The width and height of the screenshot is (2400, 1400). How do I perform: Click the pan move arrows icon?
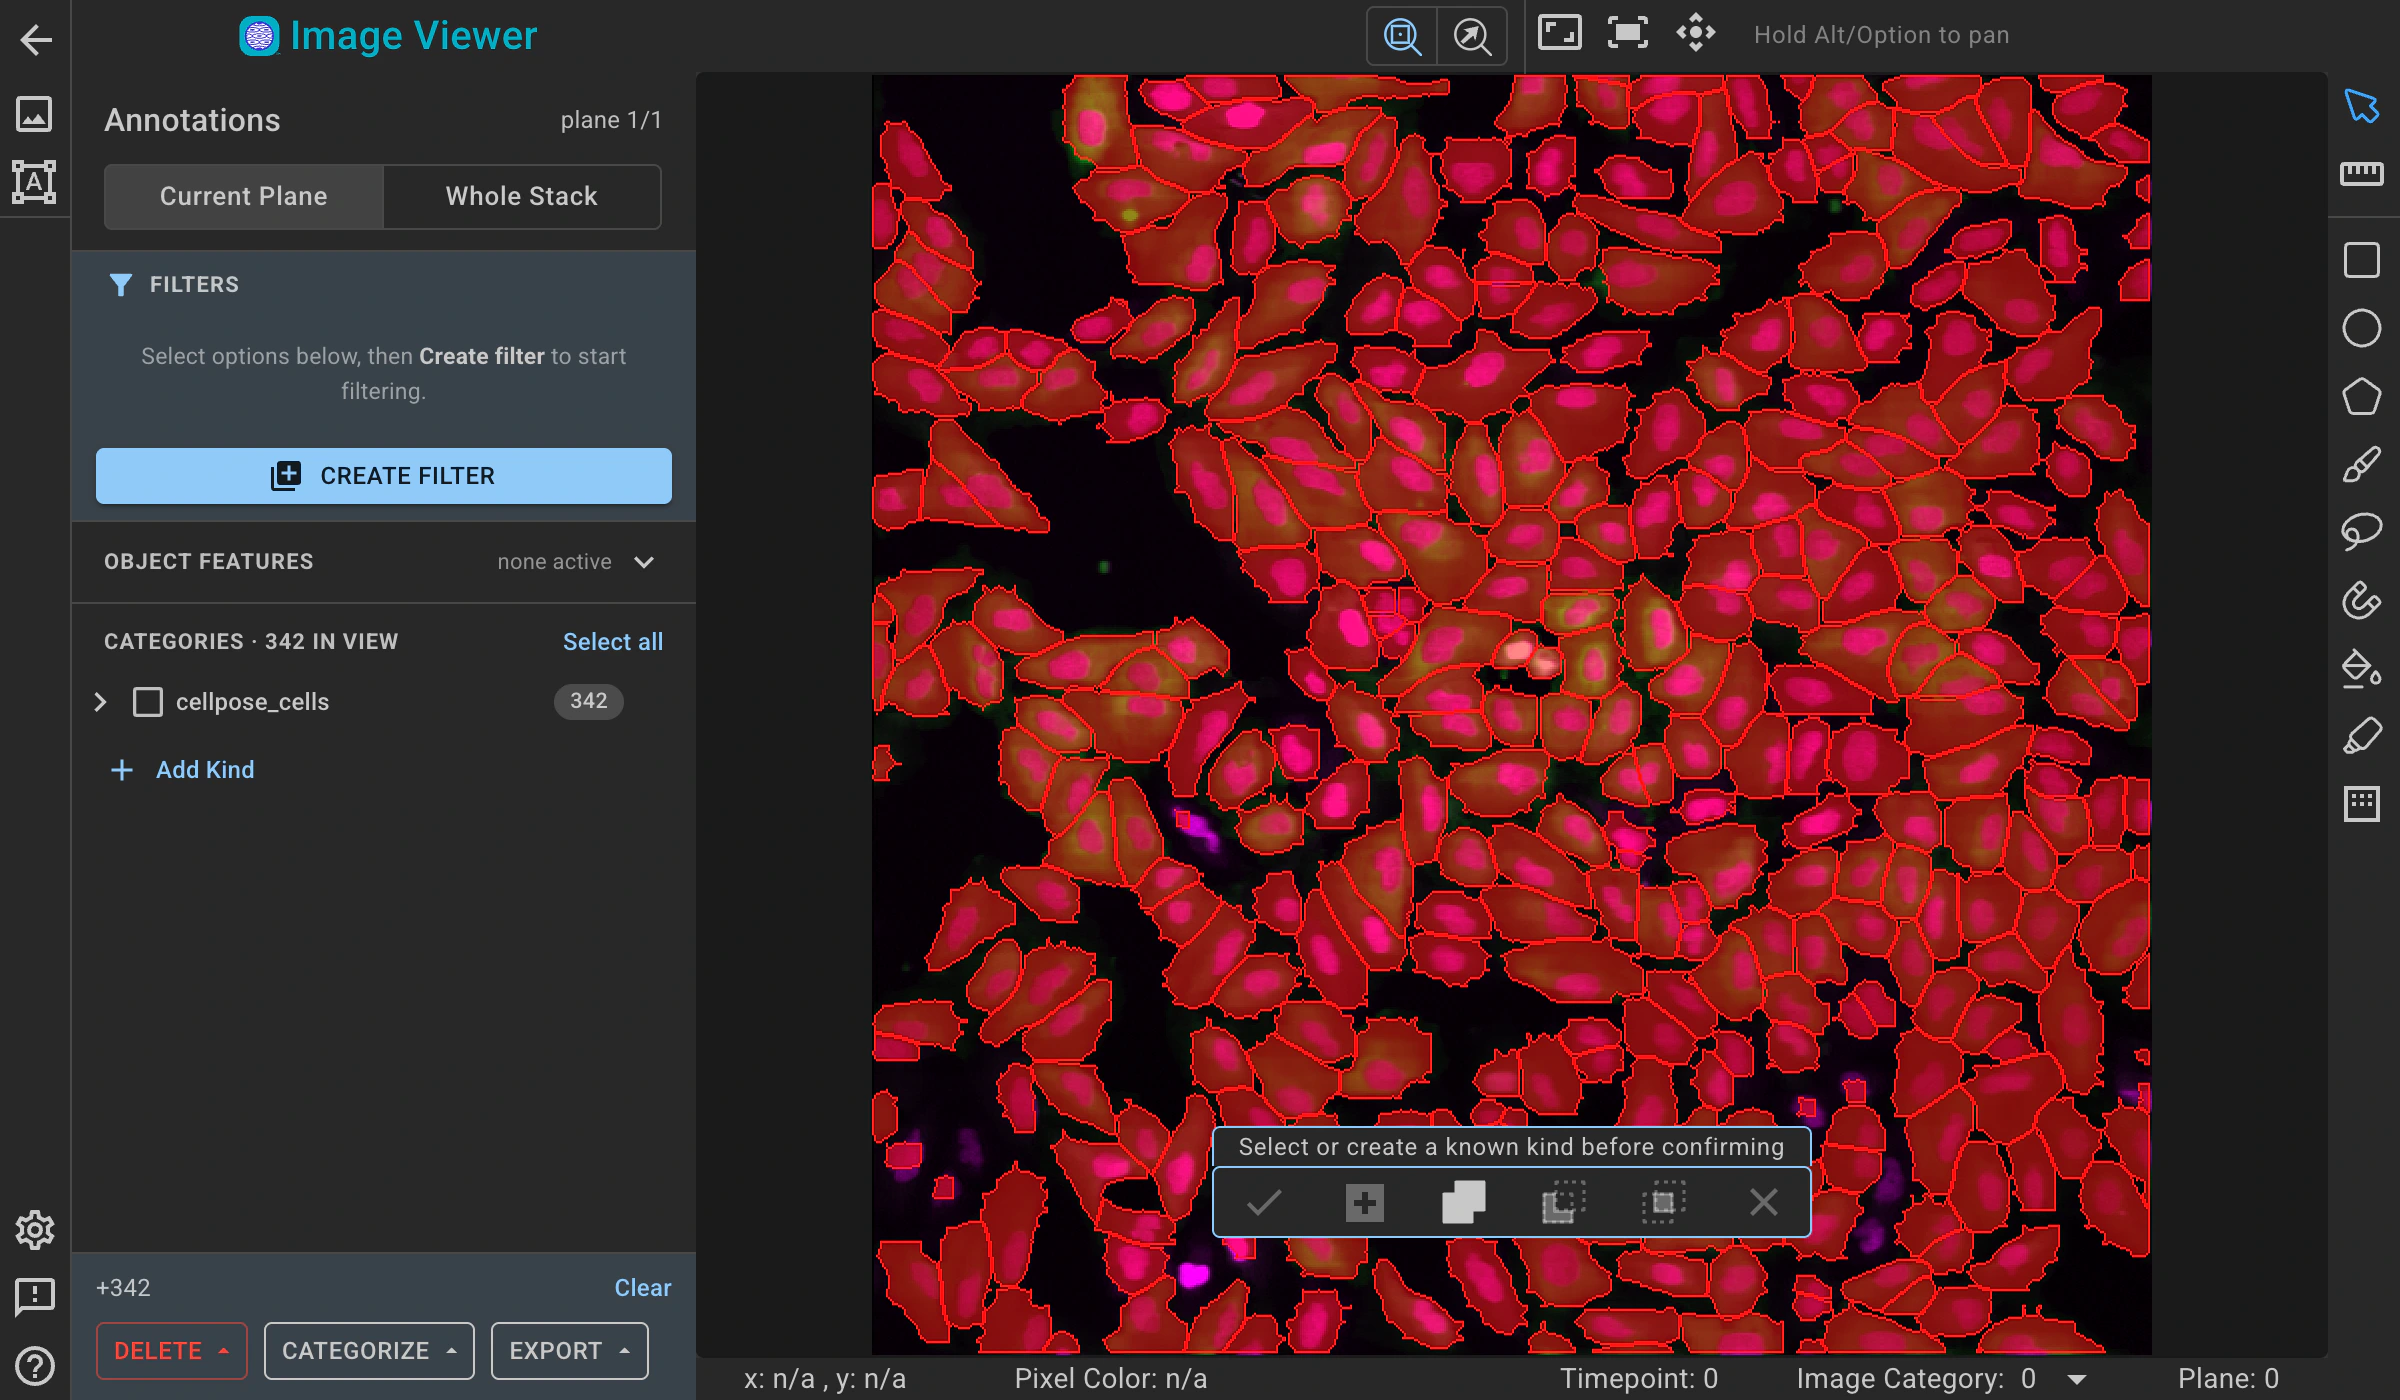pos(1696,33)
